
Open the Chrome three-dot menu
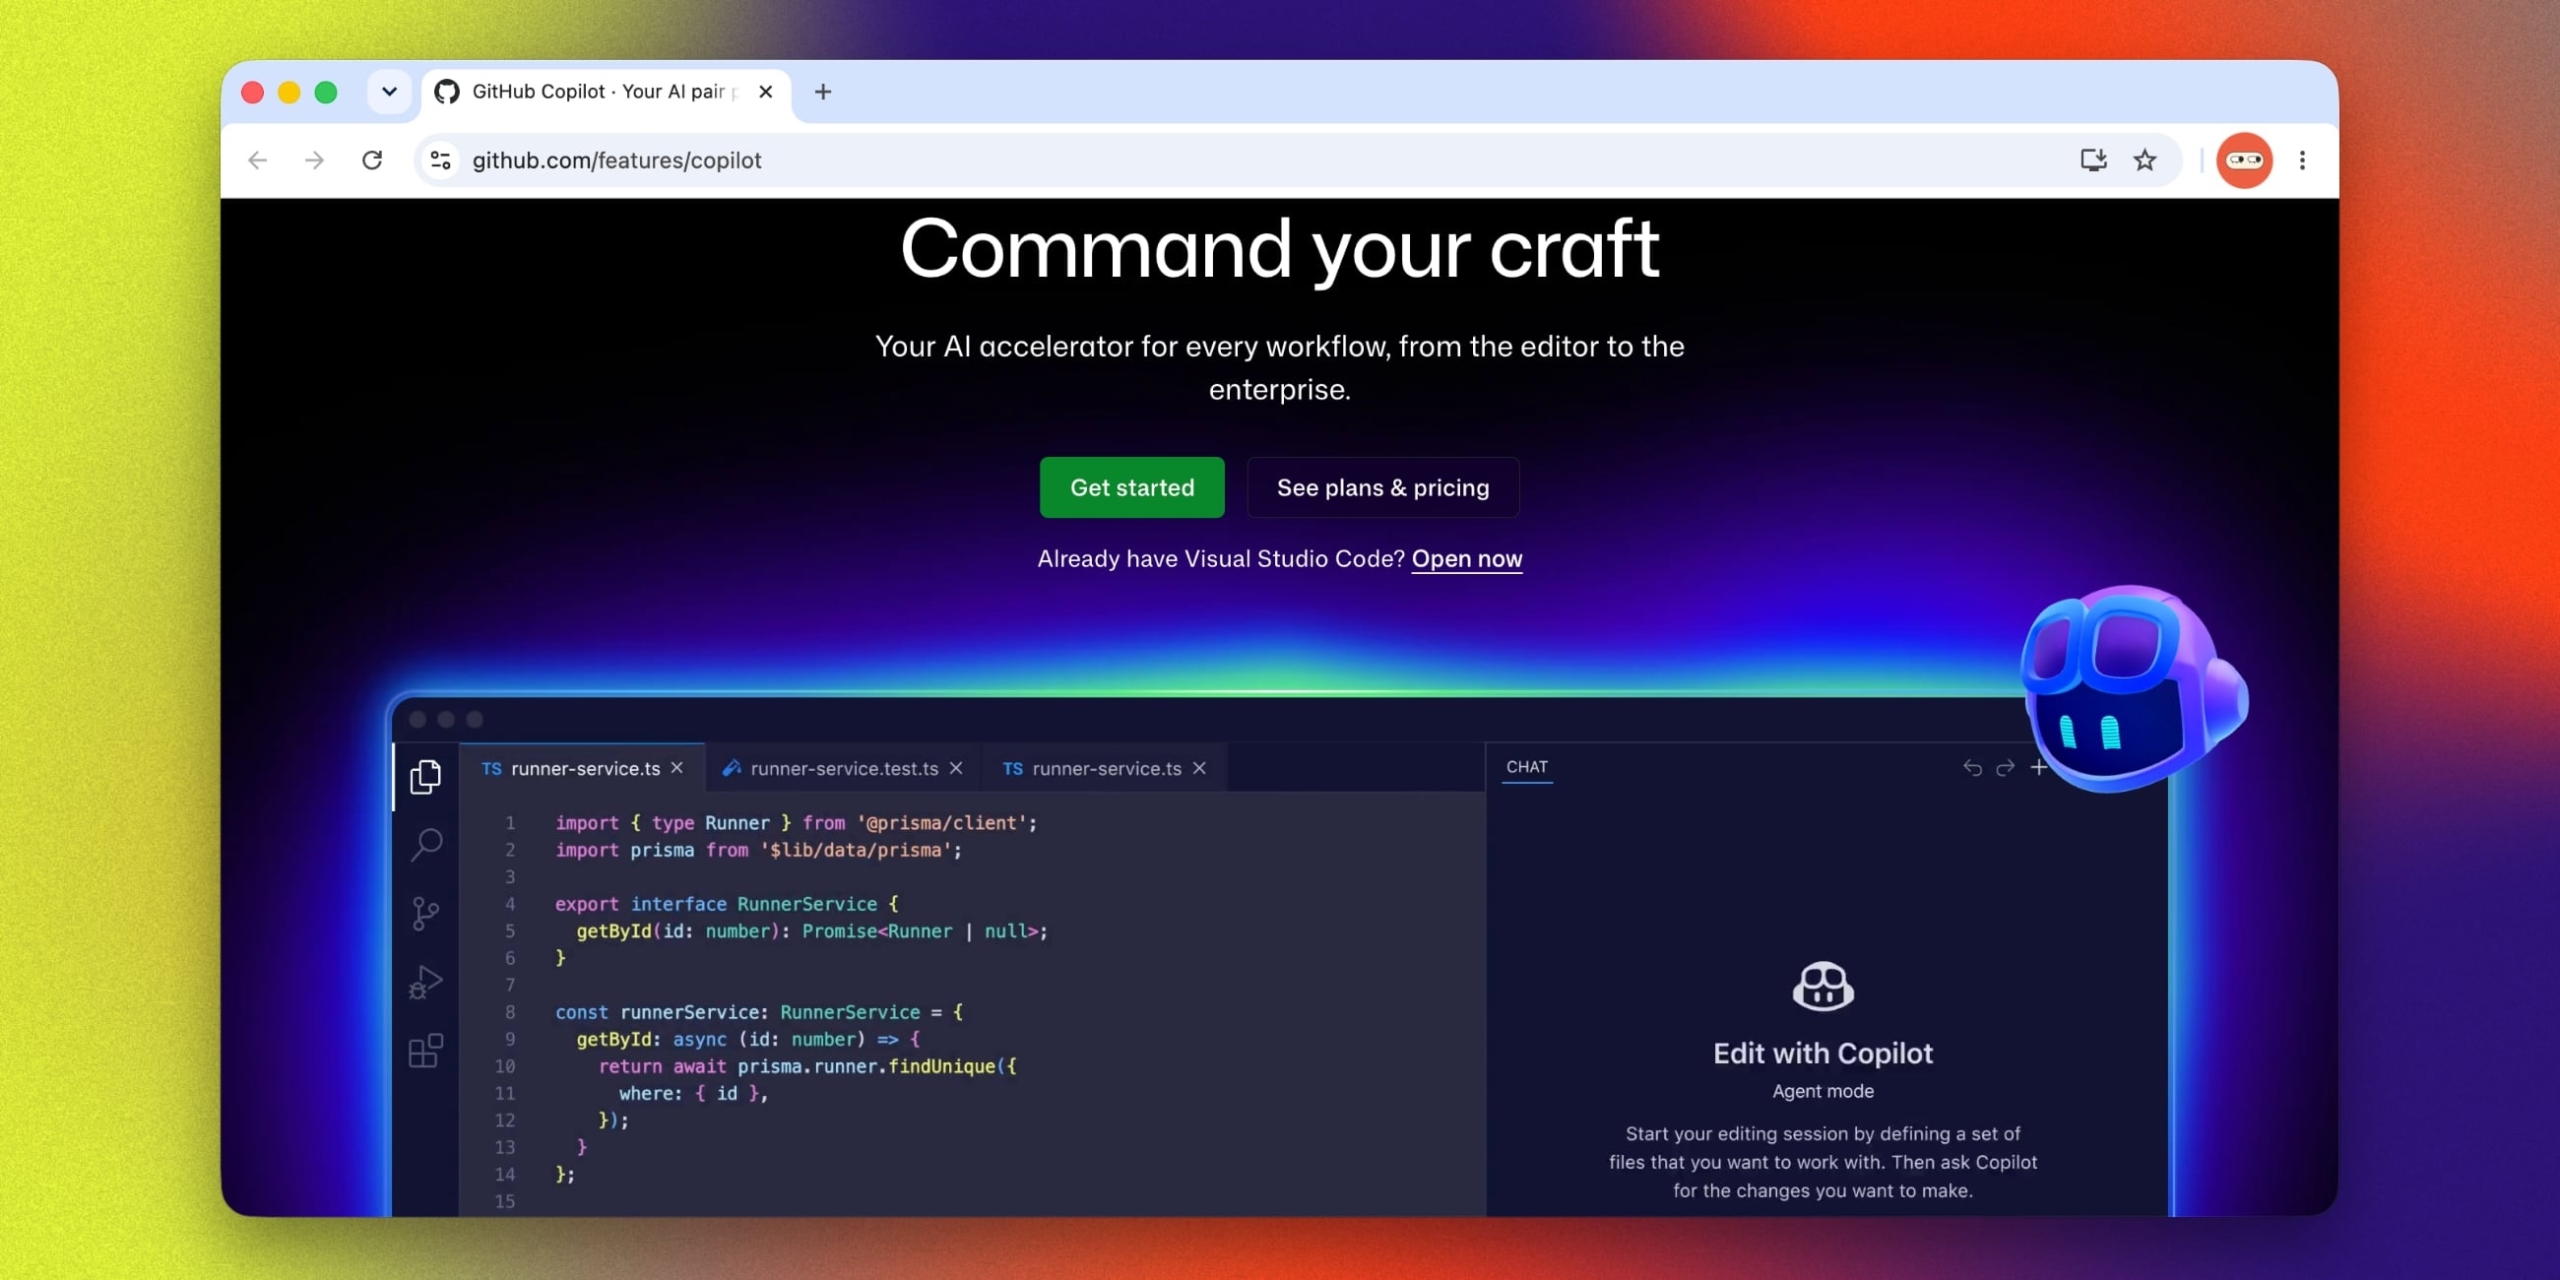coord(2302,160)
